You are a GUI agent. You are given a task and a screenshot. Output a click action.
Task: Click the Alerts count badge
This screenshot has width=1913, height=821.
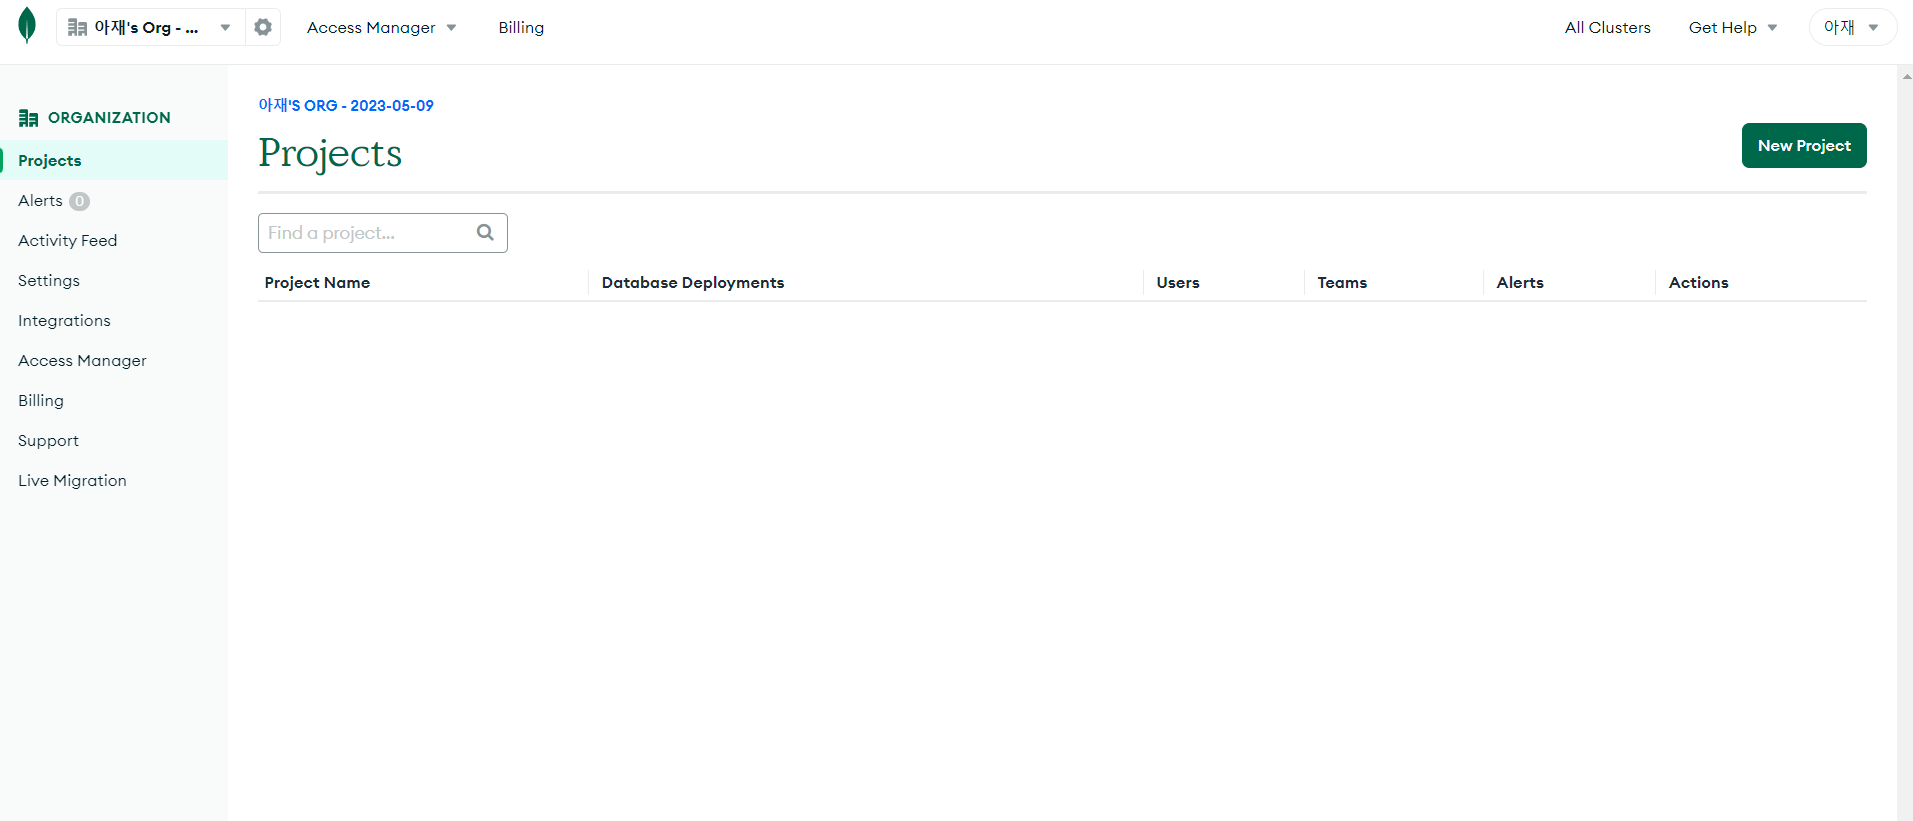(80, 201)
